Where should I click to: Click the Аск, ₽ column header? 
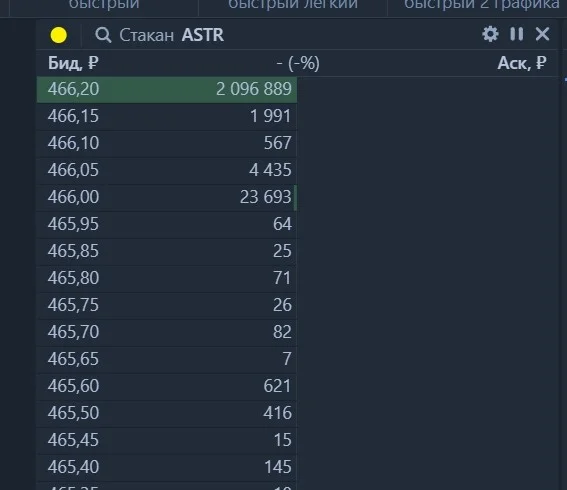(x=522, y=63)
